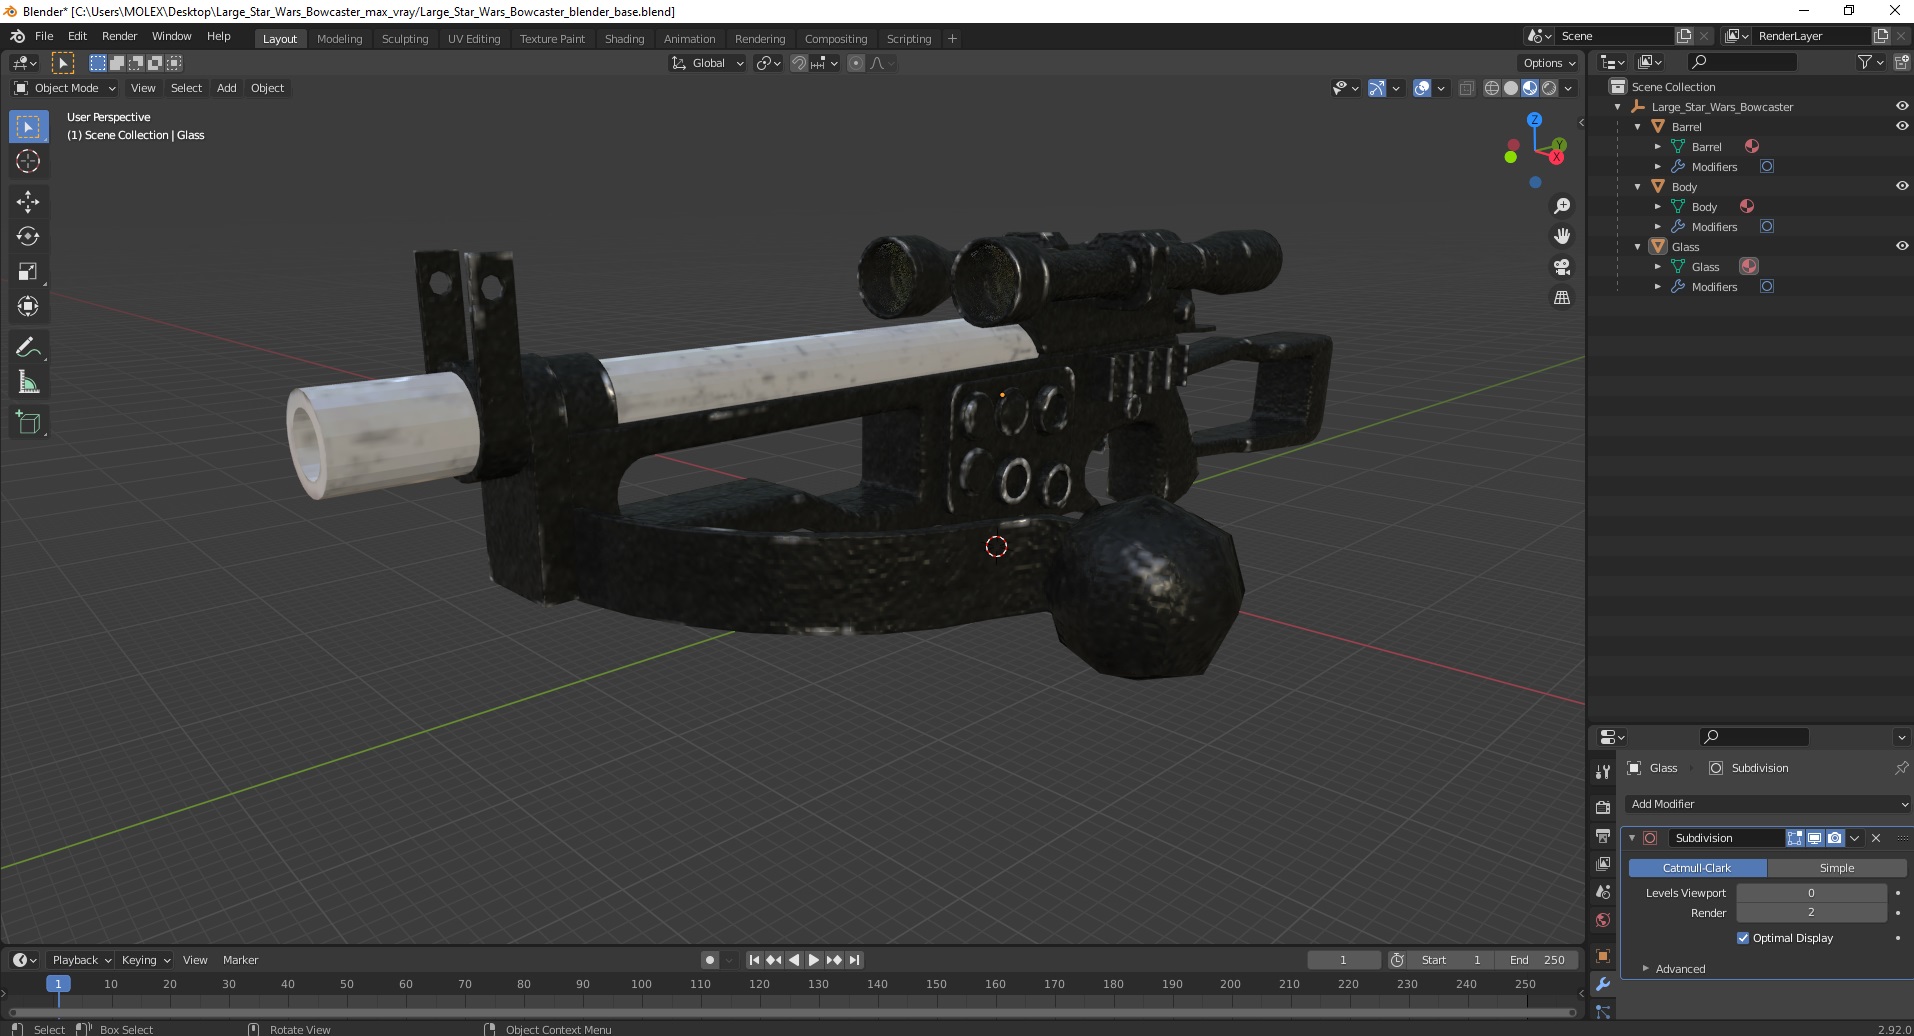Toggle auto keying record button
Viewport: 1914px width, 1036px height.
click(x=710, y=960)
